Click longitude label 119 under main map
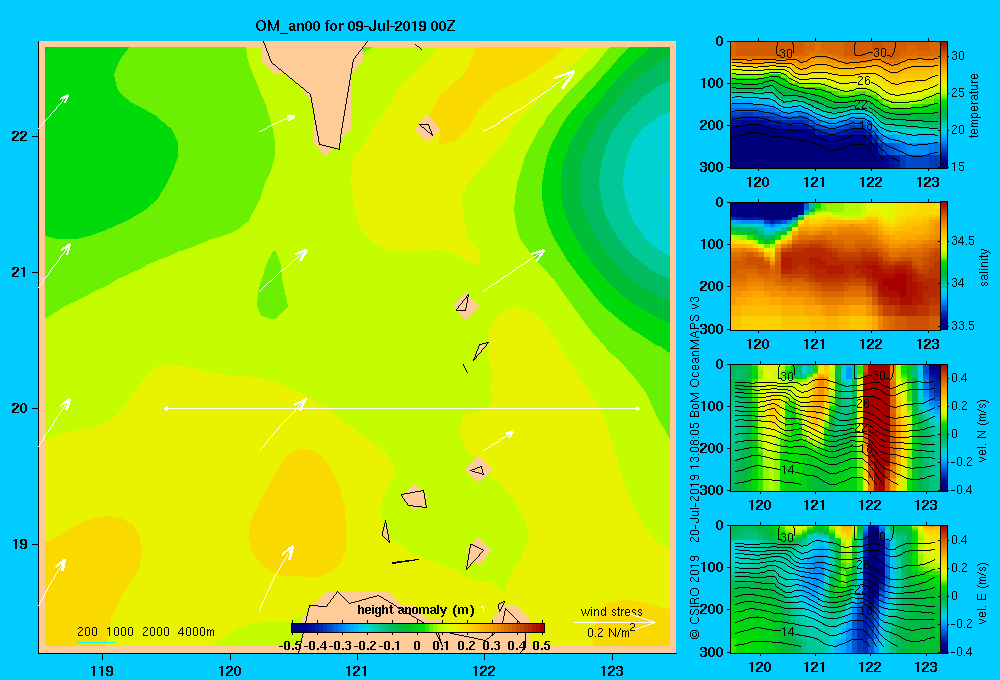Image resolution: width=1000 pixels, height=680 pixels. 102,671
